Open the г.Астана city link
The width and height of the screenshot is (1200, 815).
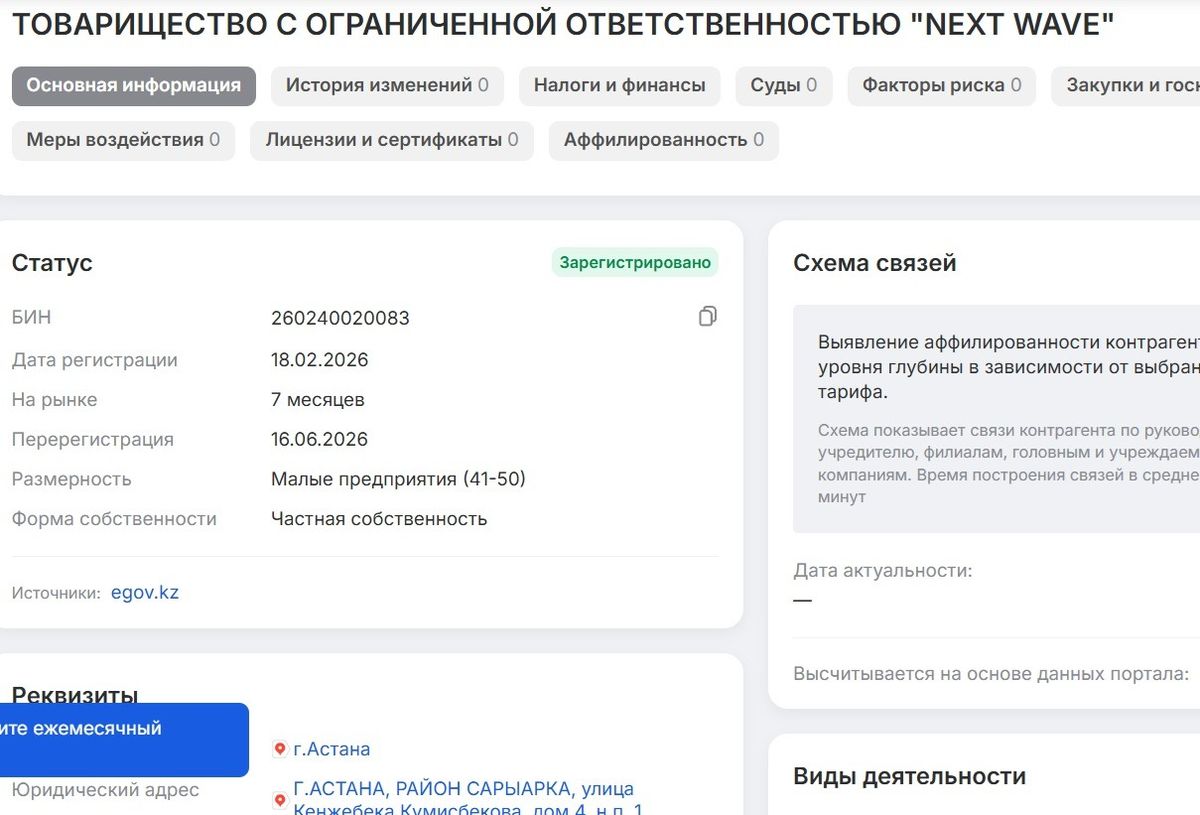(x=331, y=749)
